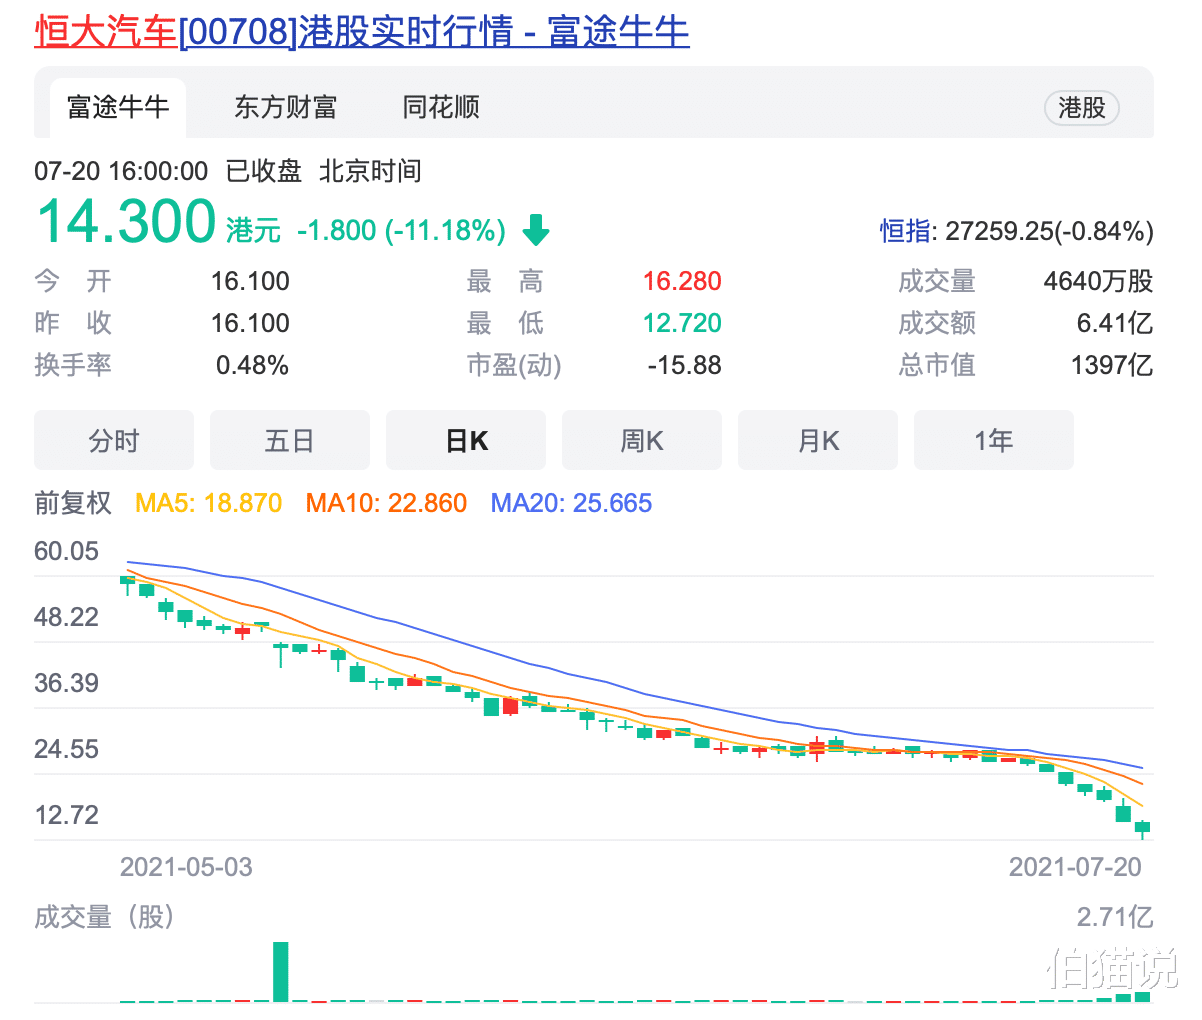This screenshot has width=1202, height=1020.
Task: Click the timestamp 07-20 16:00:00
Action: (x=121, y=171)
